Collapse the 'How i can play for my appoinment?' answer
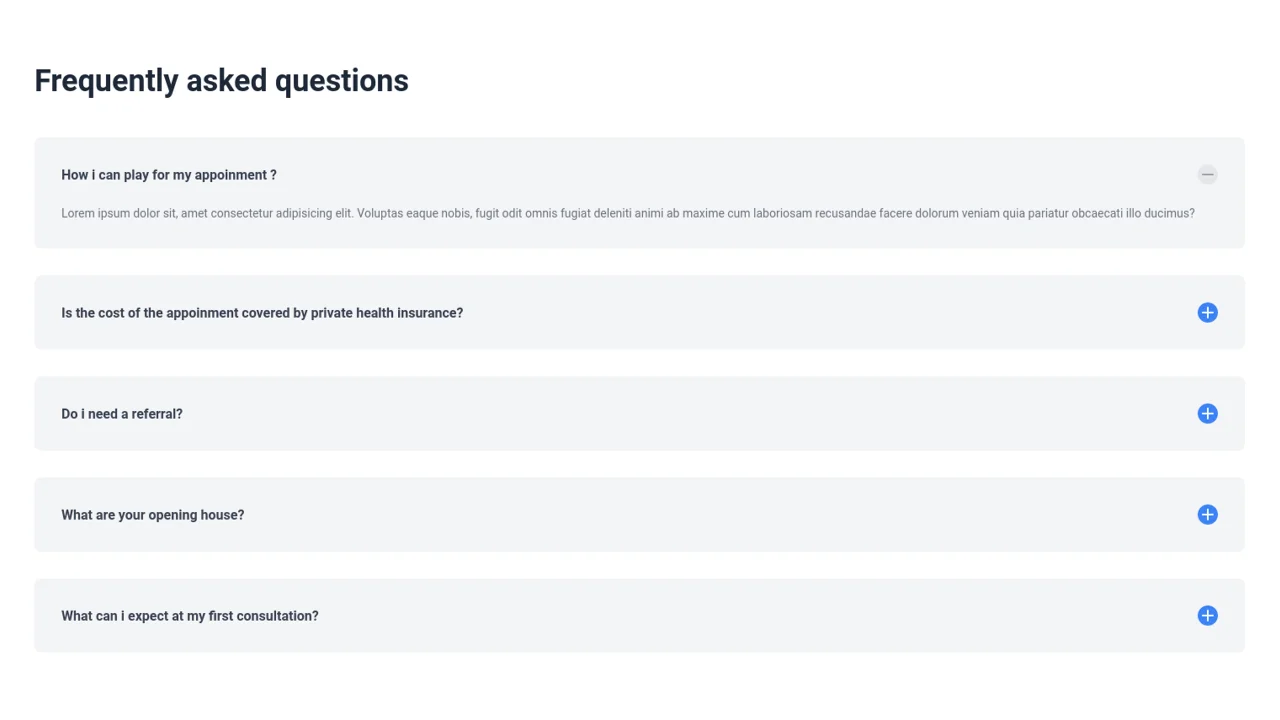This screenshot has height=720, width=1280. point(1207,174)
